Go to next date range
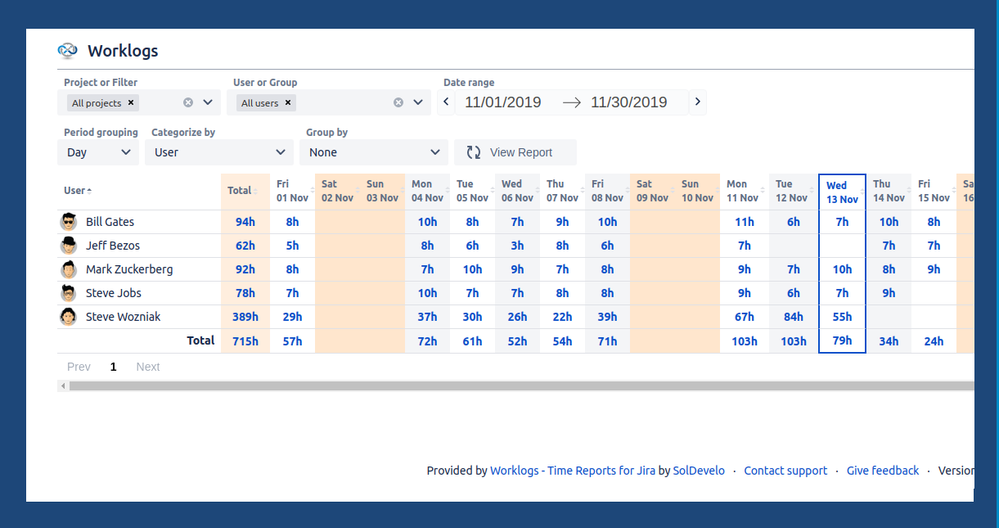The image size is (999, 528). (x=698, y=102)
